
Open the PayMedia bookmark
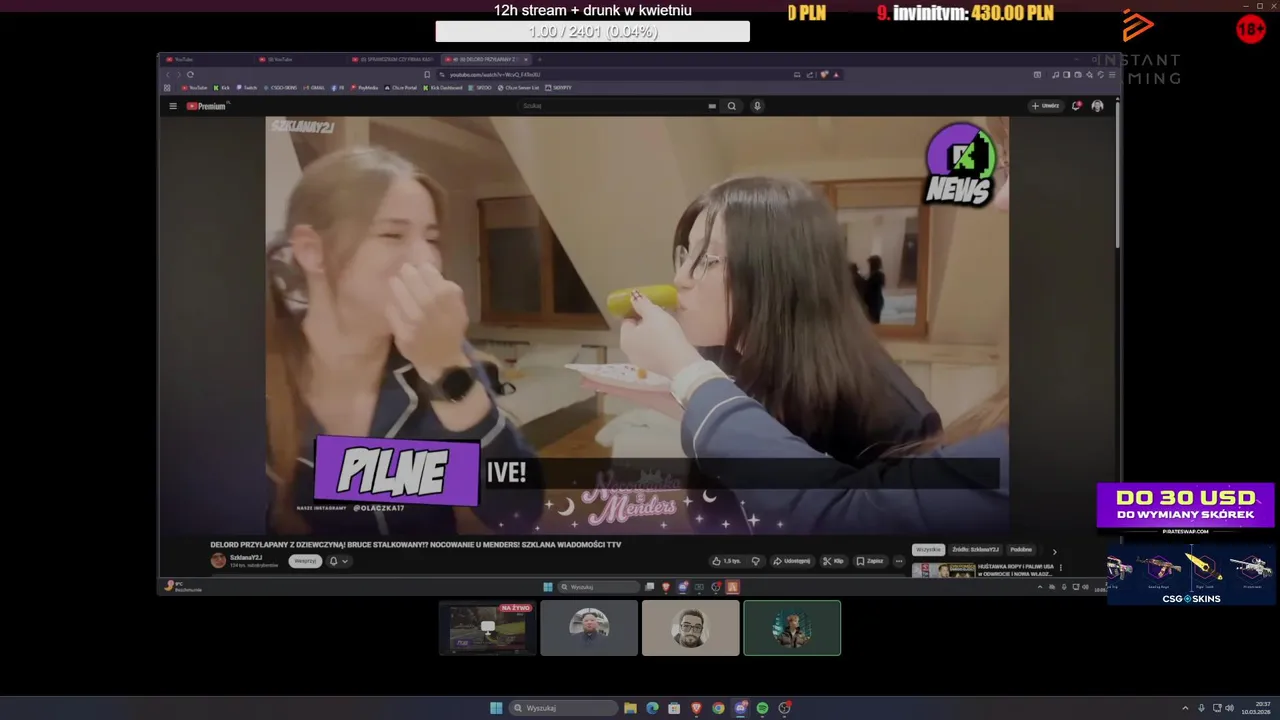tap(365, 88)
